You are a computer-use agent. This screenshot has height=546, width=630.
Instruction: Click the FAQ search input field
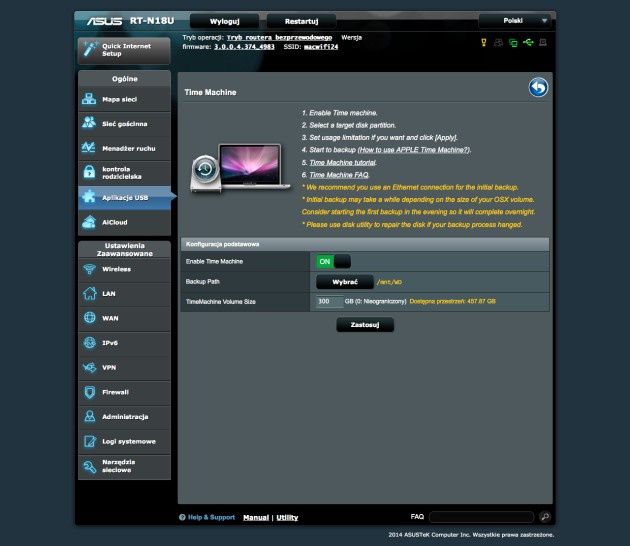click(481, 517)
